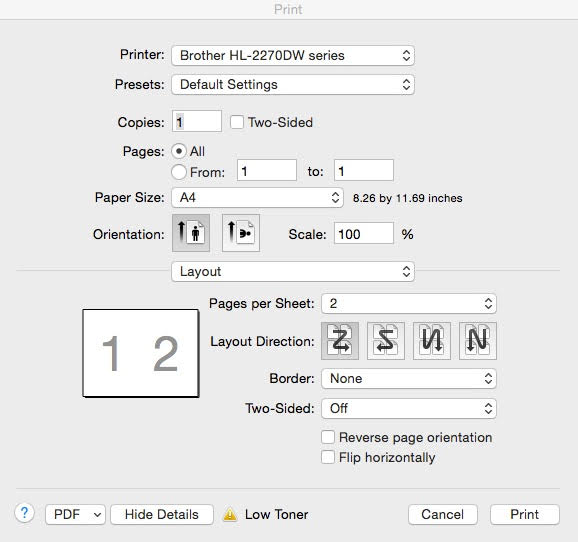The width and height of the screenshot is (578, 542).
Task: Choose N-shaped top-to-bottom layout direction icon
Action: 478,341
